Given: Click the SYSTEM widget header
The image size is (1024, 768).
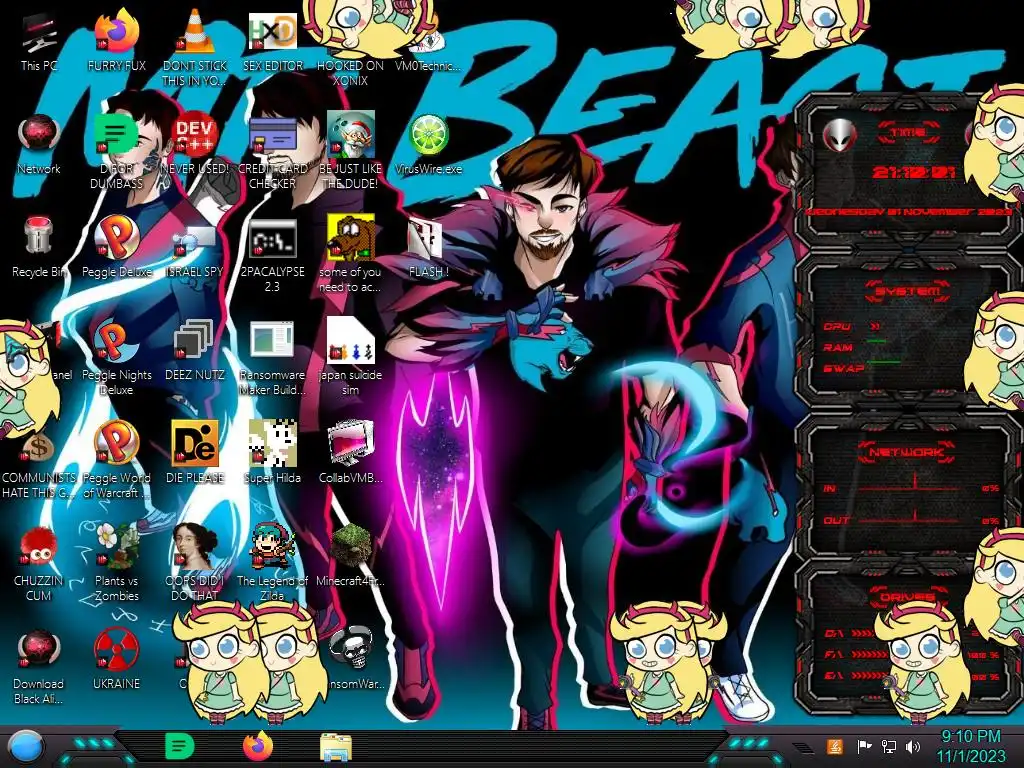Looking at the screenshot, I should [x=907, y=291].
